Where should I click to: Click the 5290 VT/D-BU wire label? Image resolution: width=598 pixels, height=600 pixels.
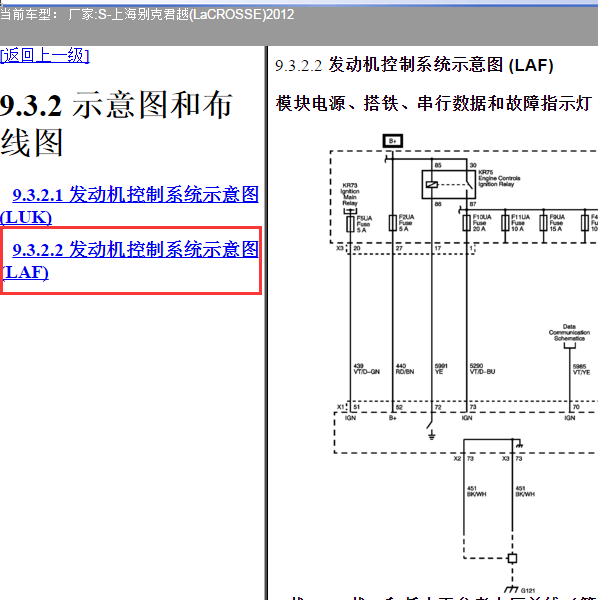[x=482, y=369]
